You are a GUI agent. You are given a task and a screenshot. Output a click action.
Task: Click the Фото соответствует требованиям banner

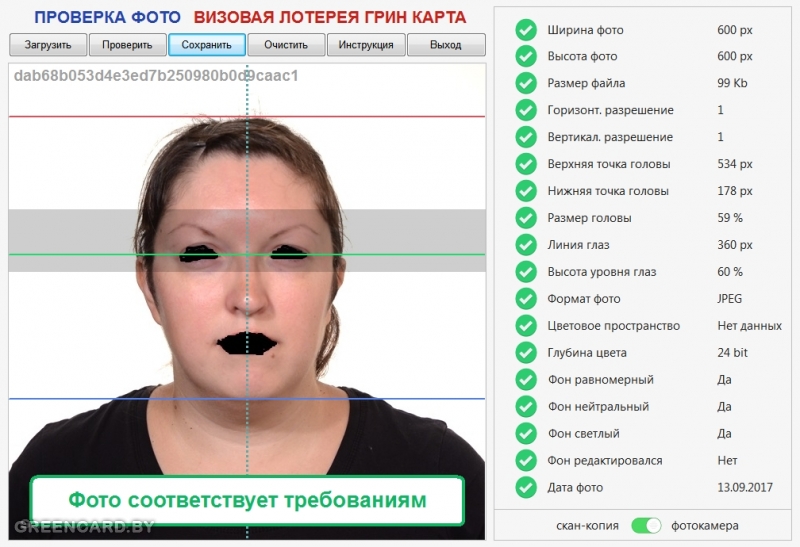[247, 501]
